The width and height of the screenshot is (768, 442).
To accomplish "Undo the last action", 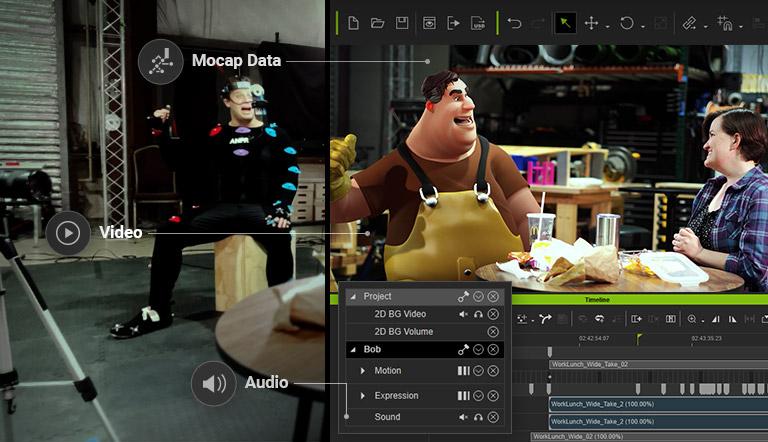I will click(x=514, y=22).
